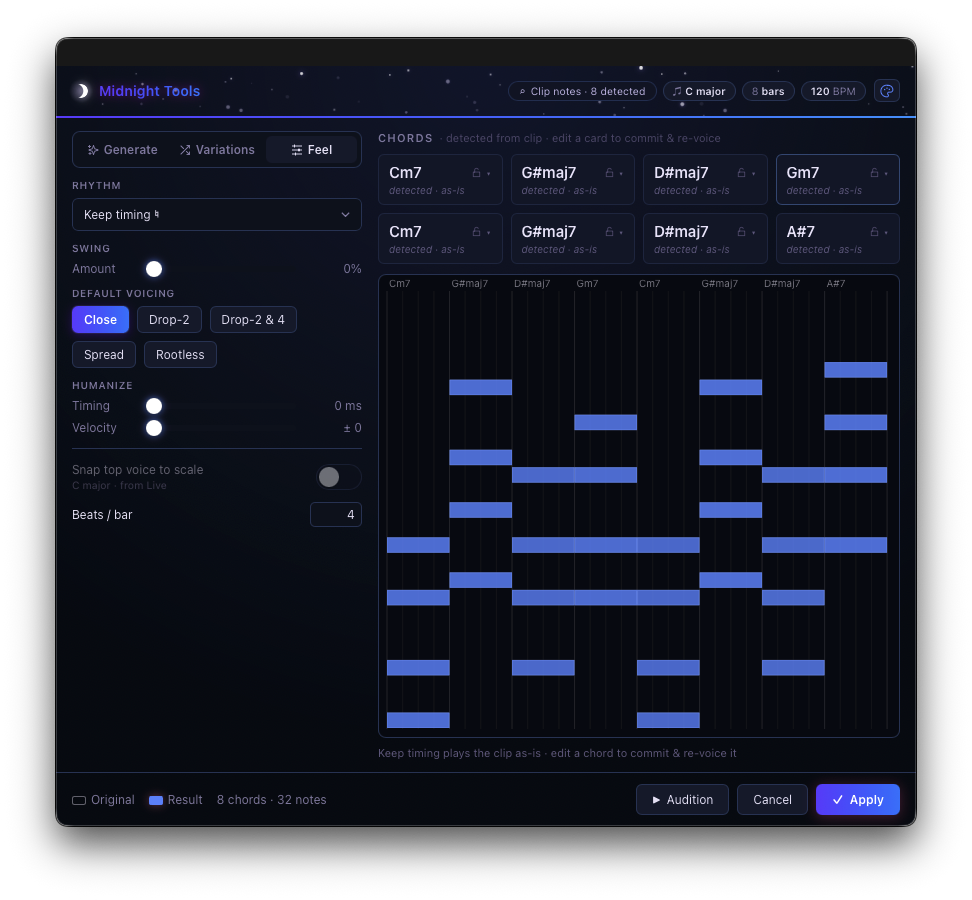972x900 pixels.
Task: Switch to the Variations tab
Action: click(x=217, y=149)
